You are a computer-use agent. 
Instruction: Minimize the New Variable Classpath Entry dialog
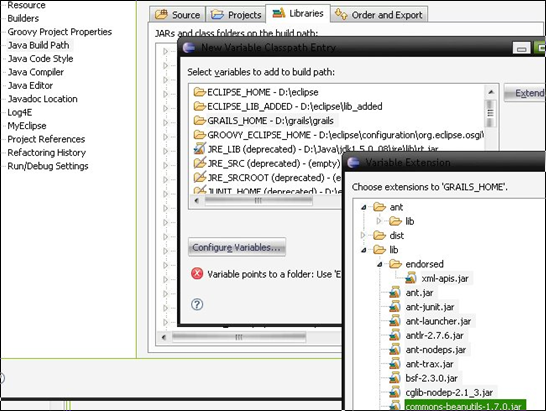pos(521,48)
